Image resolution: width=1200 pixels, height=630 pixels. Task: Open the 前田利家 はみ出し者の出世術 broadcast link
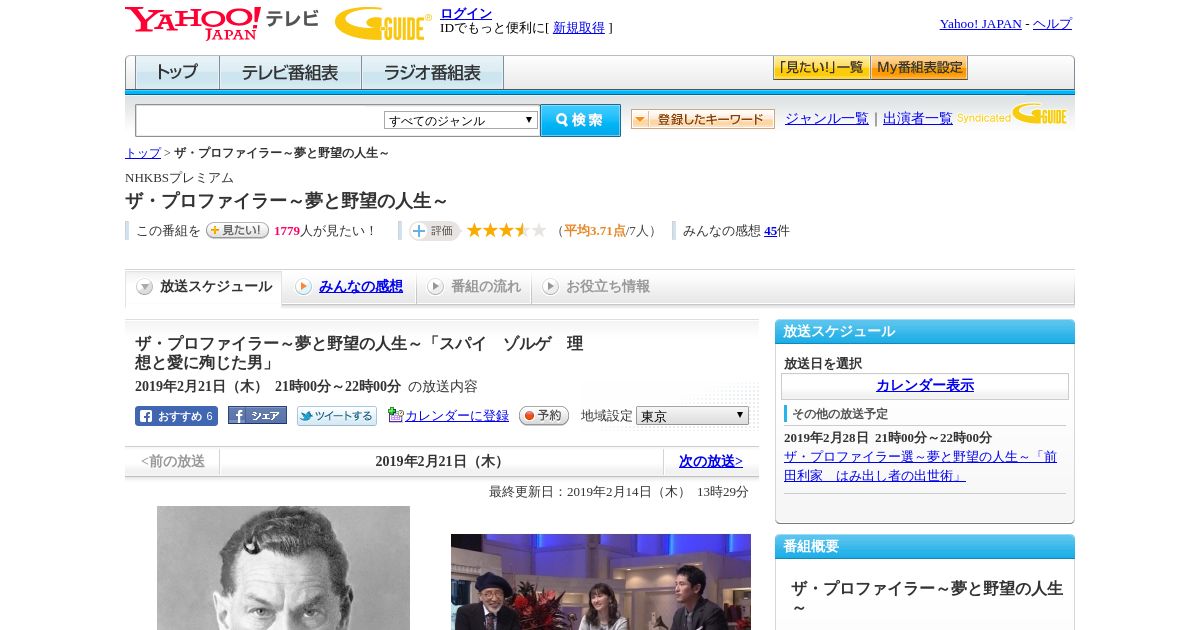[920, 466]
